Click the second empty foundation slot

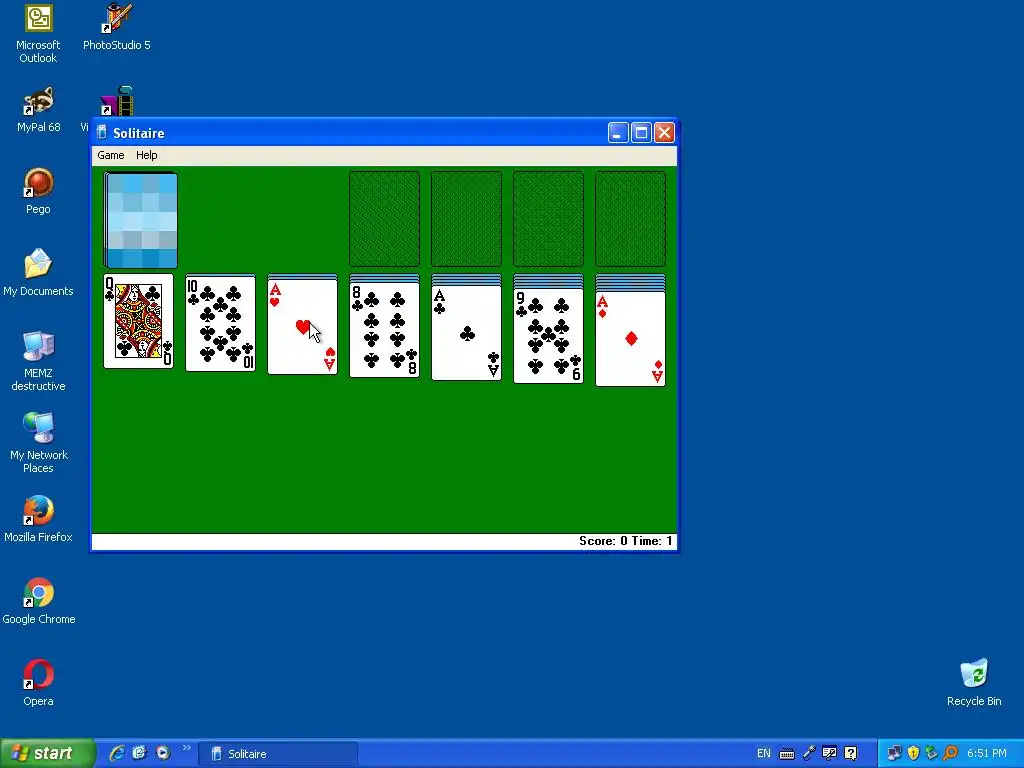(x=466, y=219)
